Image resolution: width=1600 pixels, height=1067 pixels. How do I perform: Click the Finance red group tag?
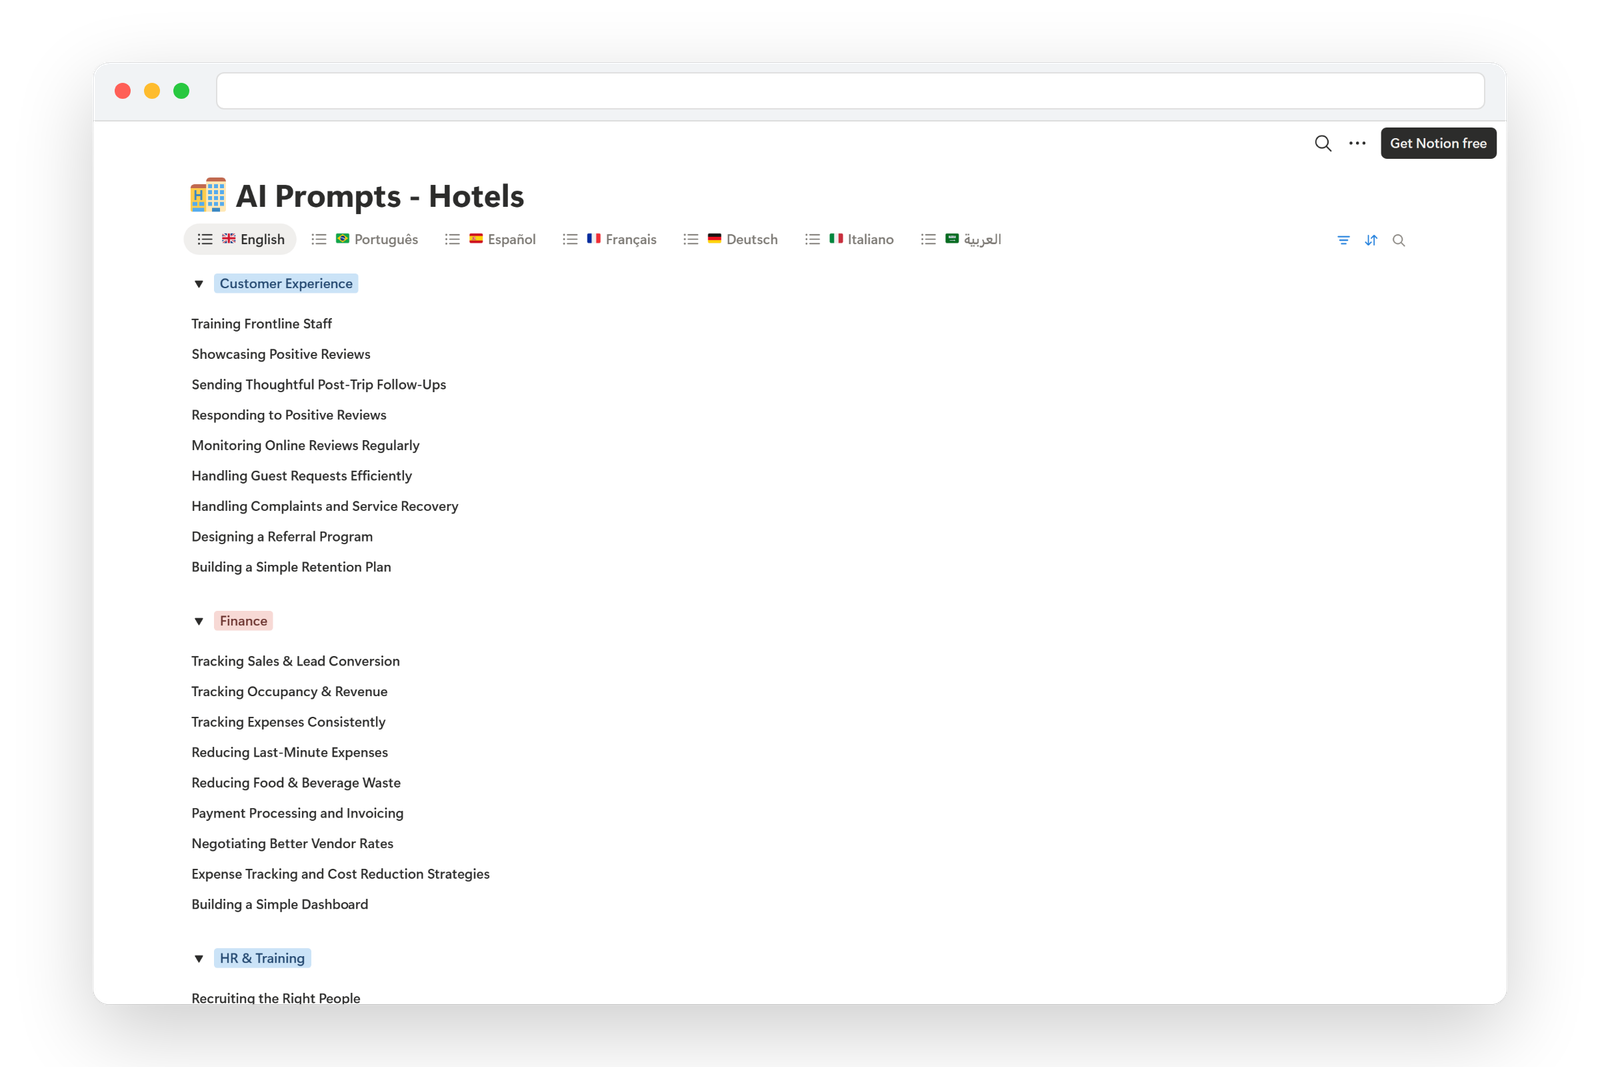pyautogui.click(x=244, y=621)
